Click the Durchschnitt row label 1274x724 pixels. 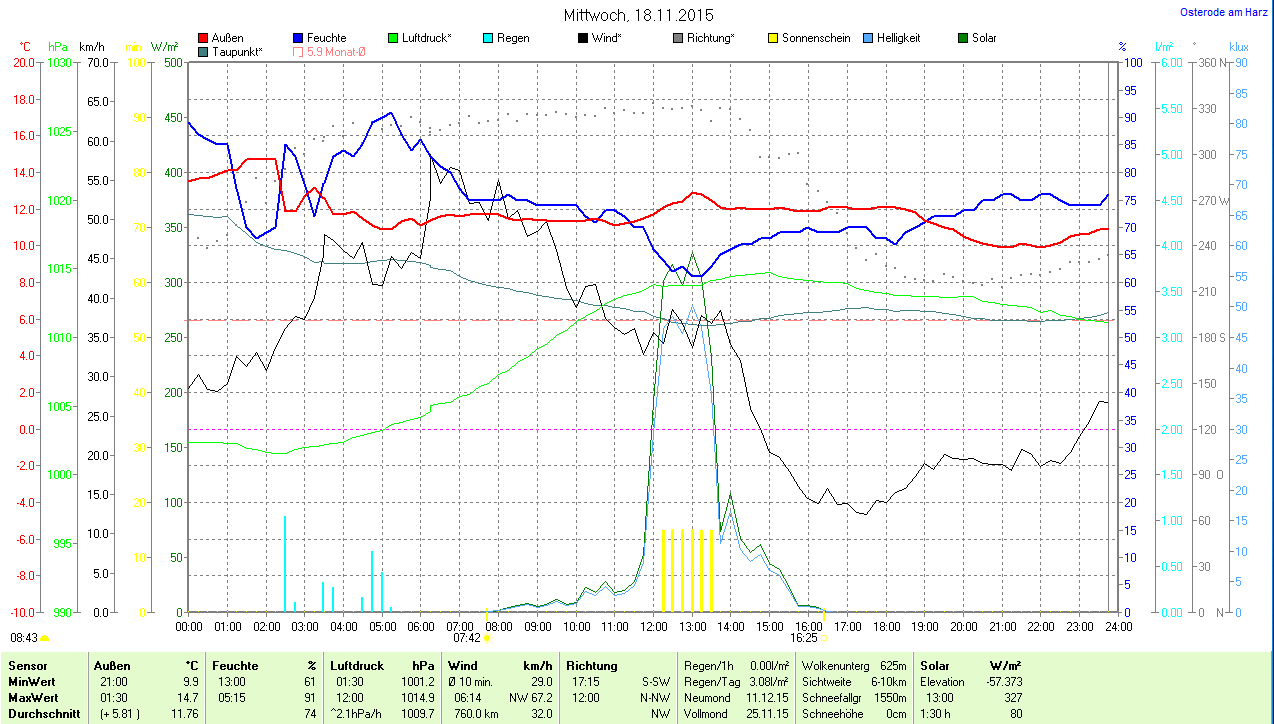[x=41, y=714]
